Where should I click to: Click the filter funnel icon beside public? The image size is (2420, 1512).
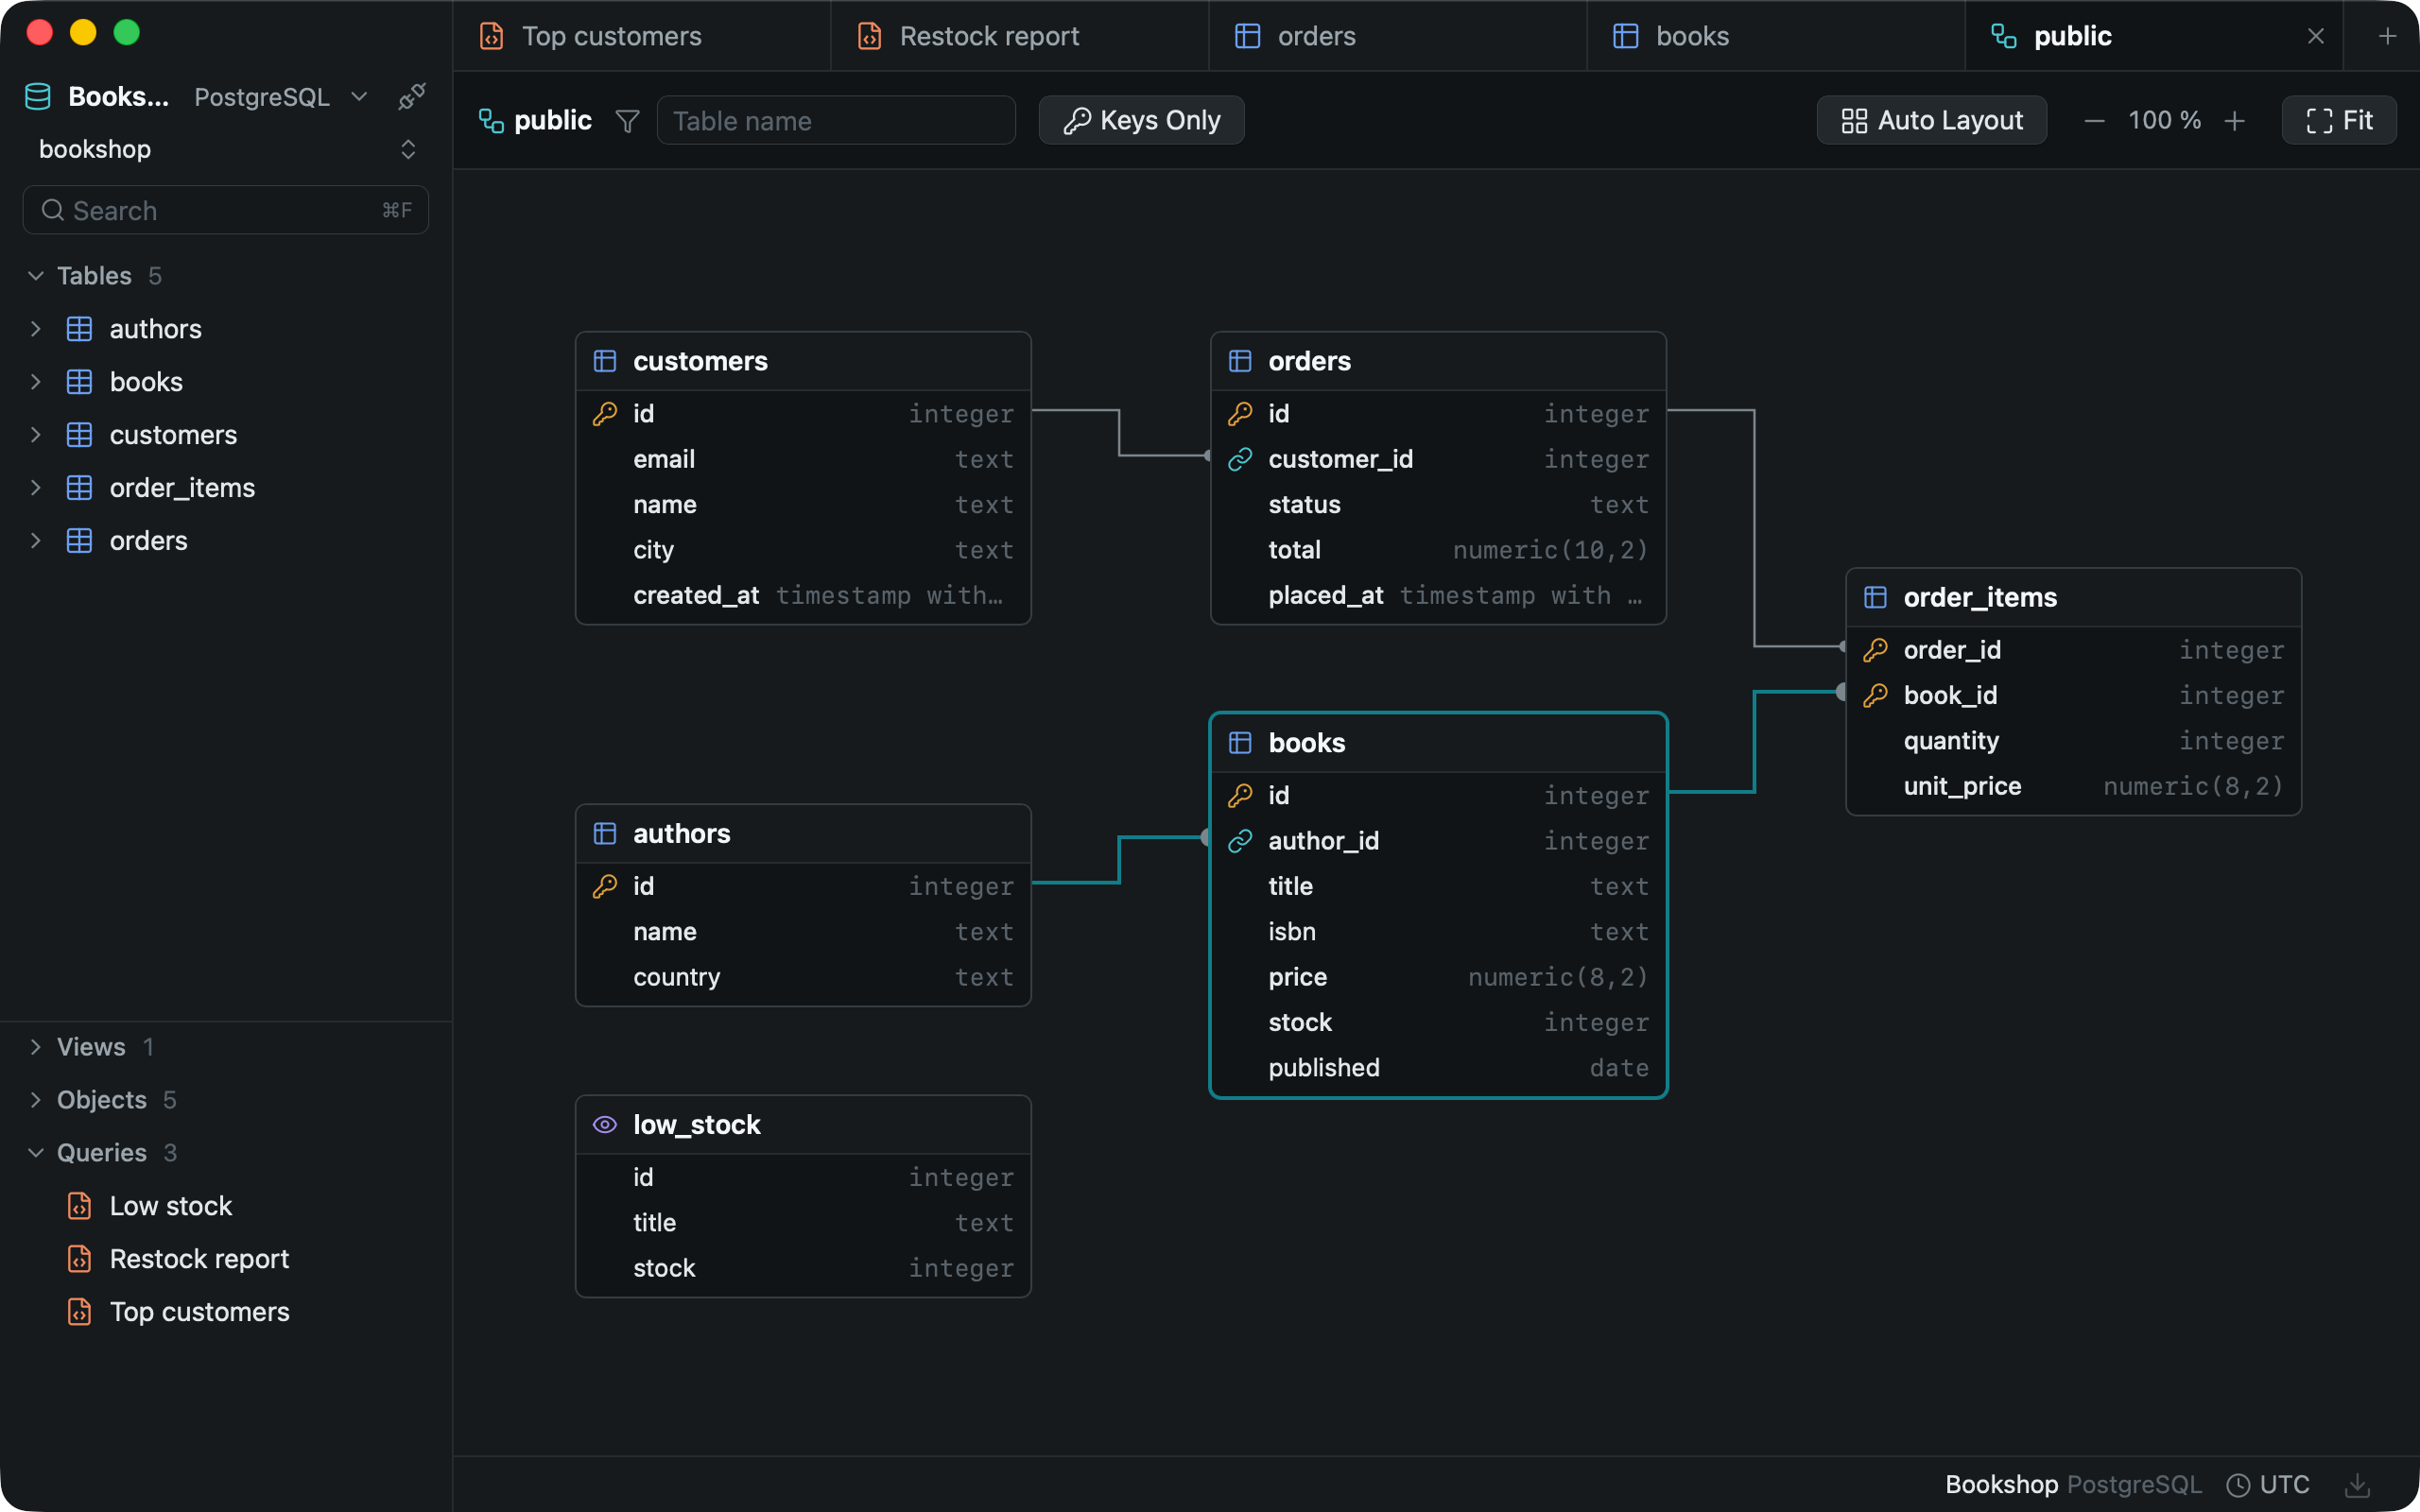(x=627, y=121)
